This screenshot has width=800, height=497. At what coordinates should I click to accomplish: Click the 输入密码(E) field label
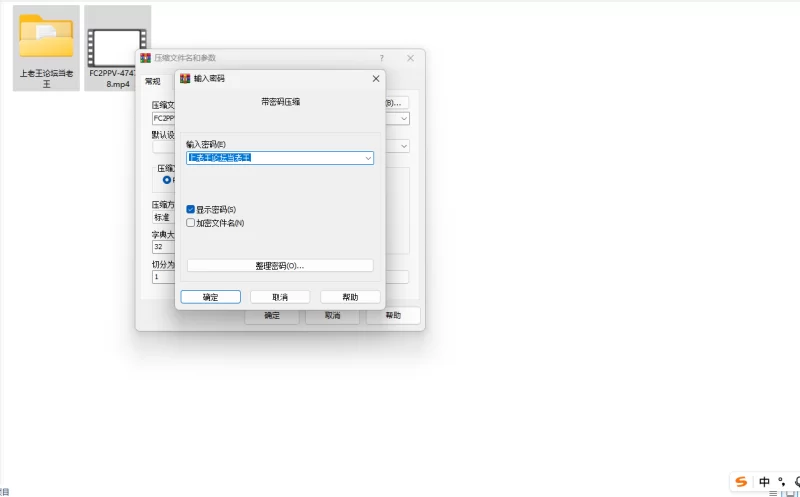[206, 144]
